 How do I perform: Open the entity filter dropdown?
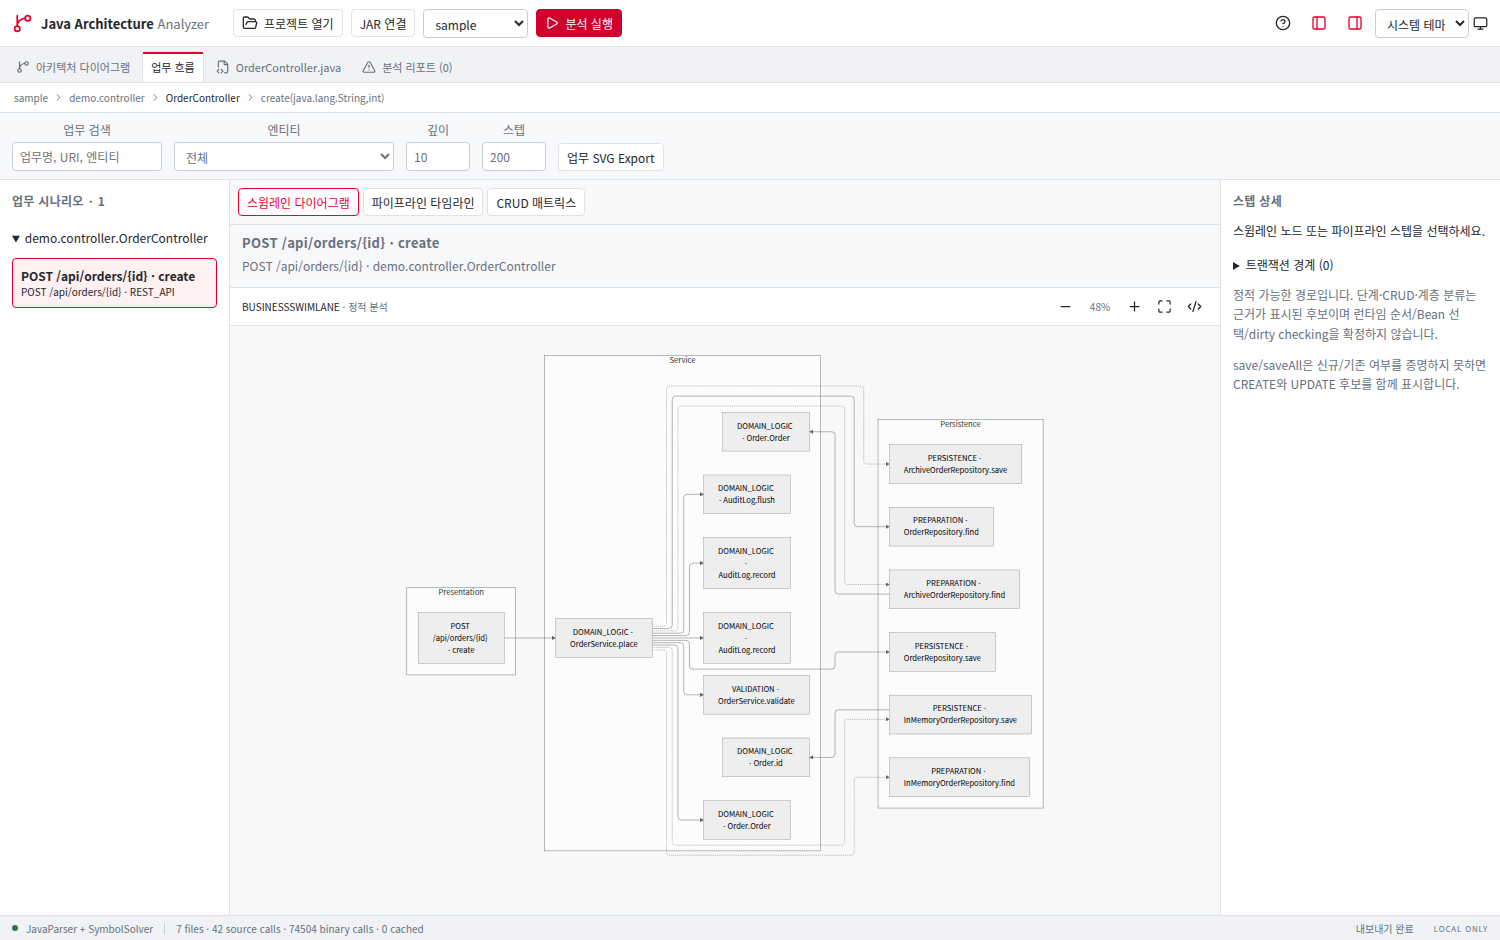(285, 157)
